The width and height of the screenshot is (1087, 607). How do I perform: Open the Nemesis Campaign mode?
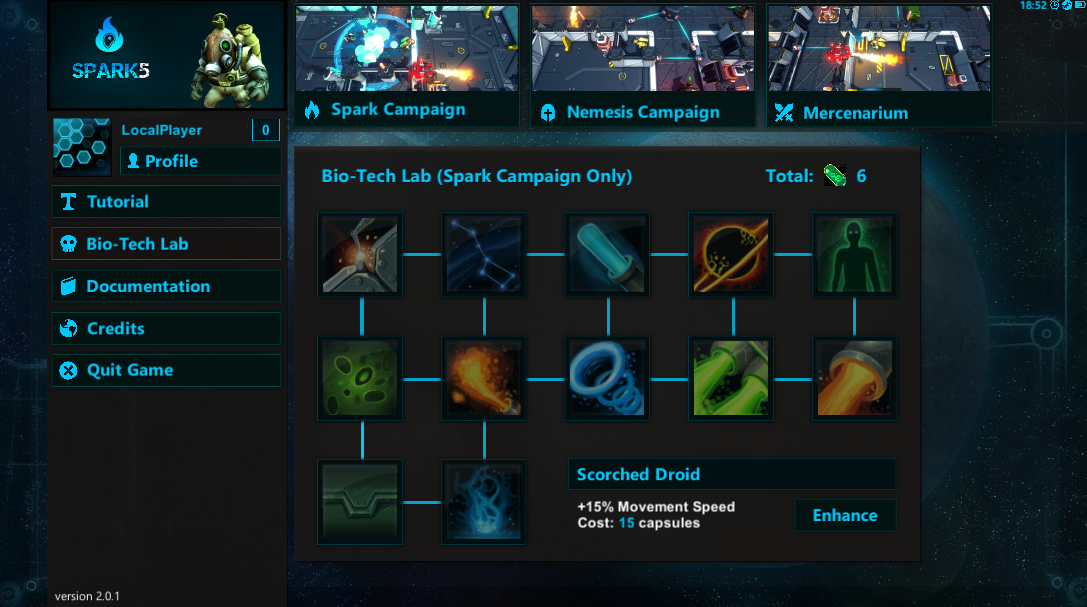point(643,65)
